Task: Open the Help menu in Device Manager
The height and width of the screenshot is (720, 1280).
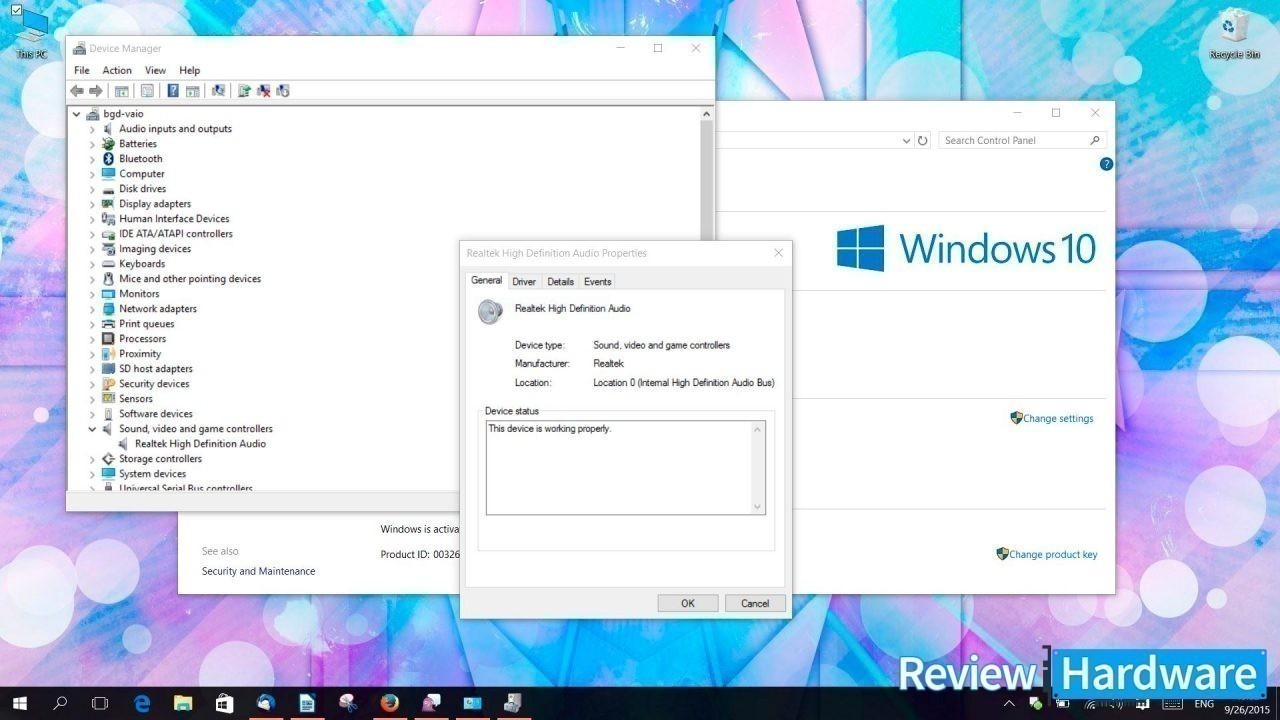Action: pyautogui.click(x=190, y=70)
